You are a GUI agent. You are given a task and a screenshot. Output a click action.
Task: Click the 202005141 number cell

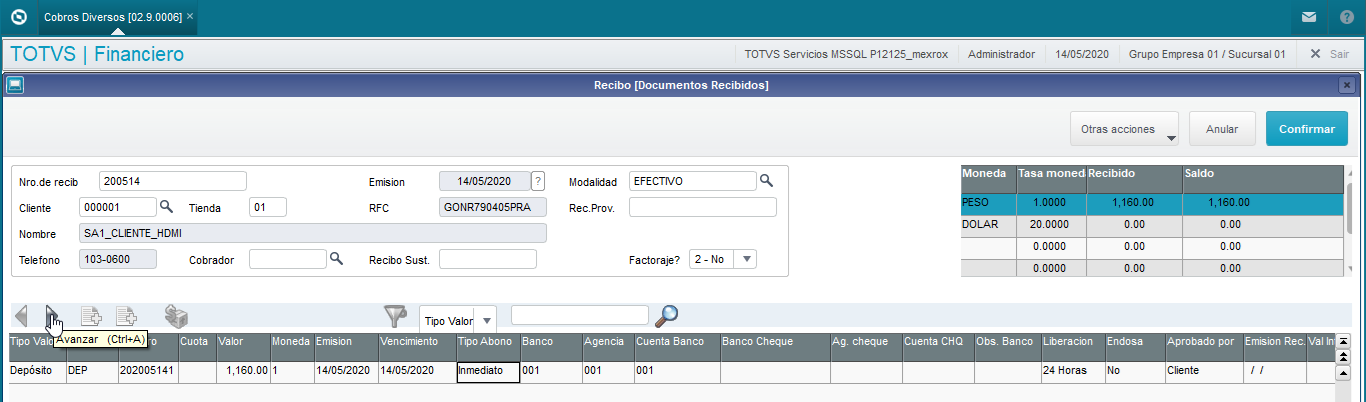click(146, 370)
